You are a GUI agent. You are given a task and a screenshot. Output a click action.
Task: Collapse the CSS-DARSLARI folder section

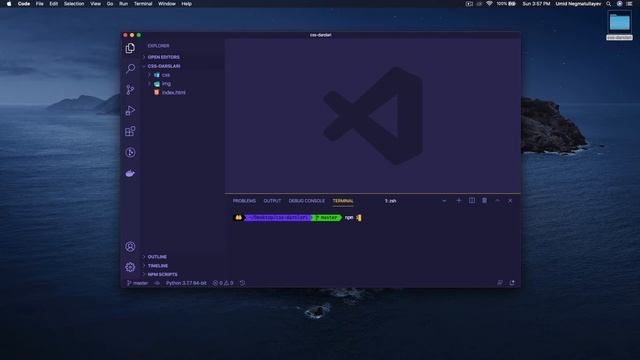point(183,66)
